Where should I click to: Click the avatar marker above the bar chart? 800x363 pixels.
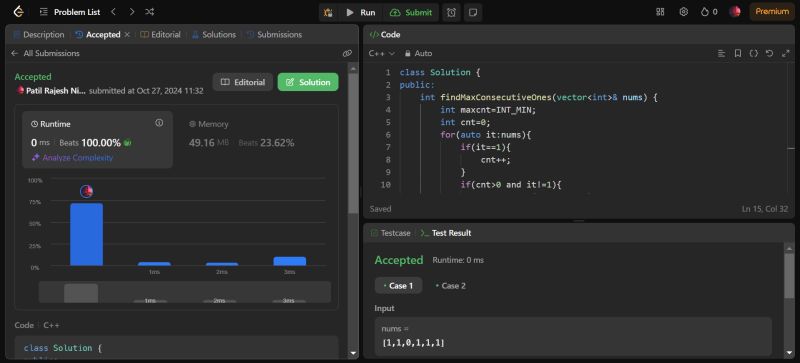[x=87, y=191]
